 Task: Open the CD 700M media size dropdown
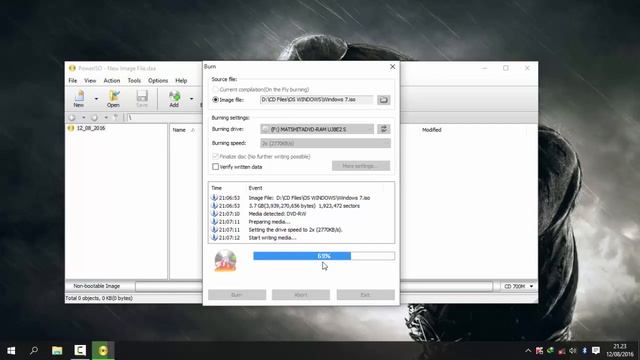point(518,287)
